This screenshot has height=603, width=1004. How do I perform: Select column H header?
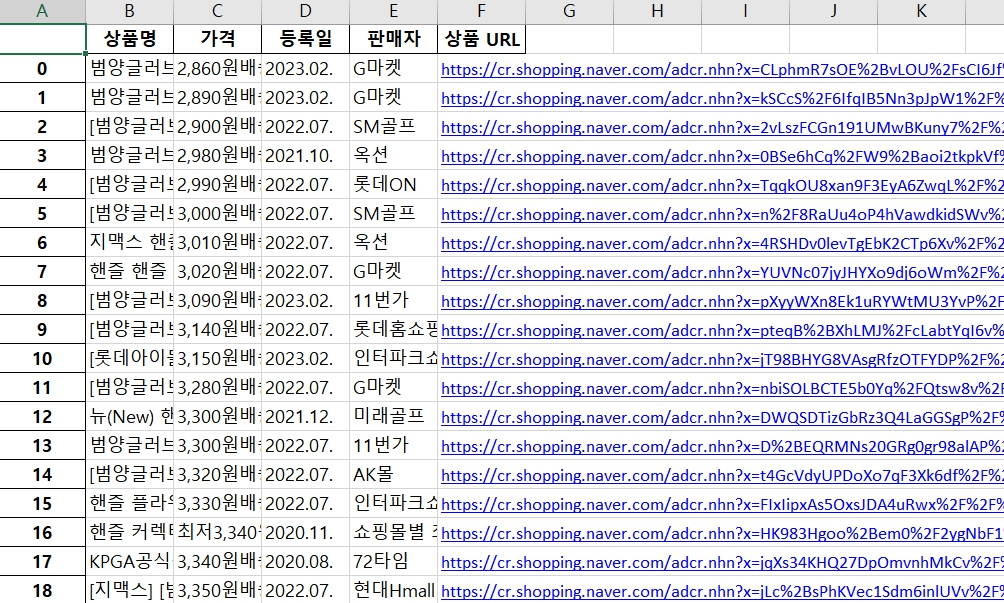pyautogui.click(x=657, y=12)
